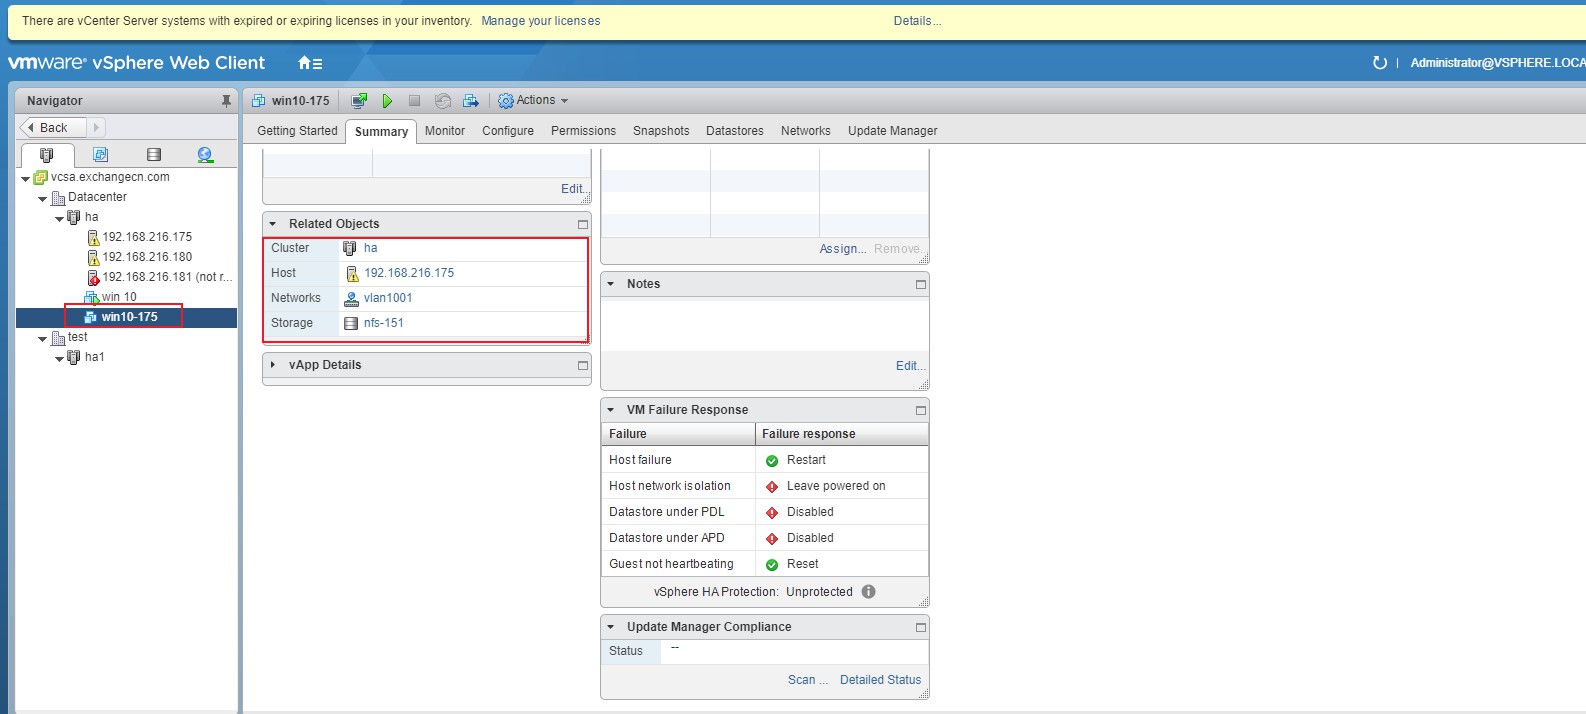1586x714 pixels.
Task: Go to the vSphere Home menu icon
Action: [x=310, y=63]
